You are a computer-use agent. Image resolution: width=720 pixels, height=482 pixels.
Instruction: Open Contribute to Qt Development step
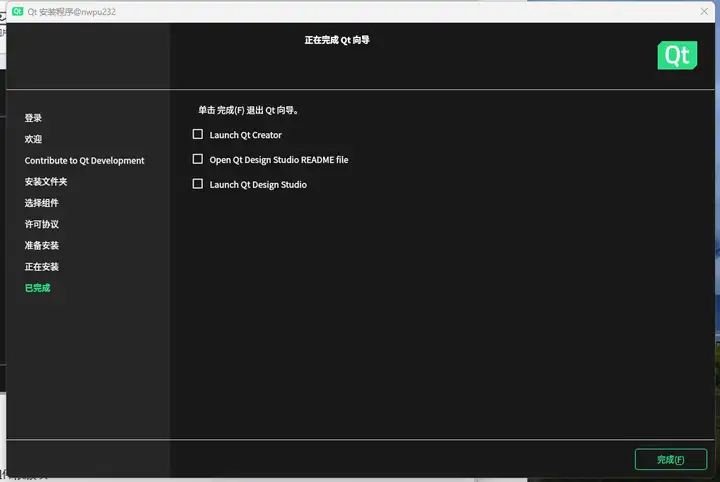click(84, 161)
